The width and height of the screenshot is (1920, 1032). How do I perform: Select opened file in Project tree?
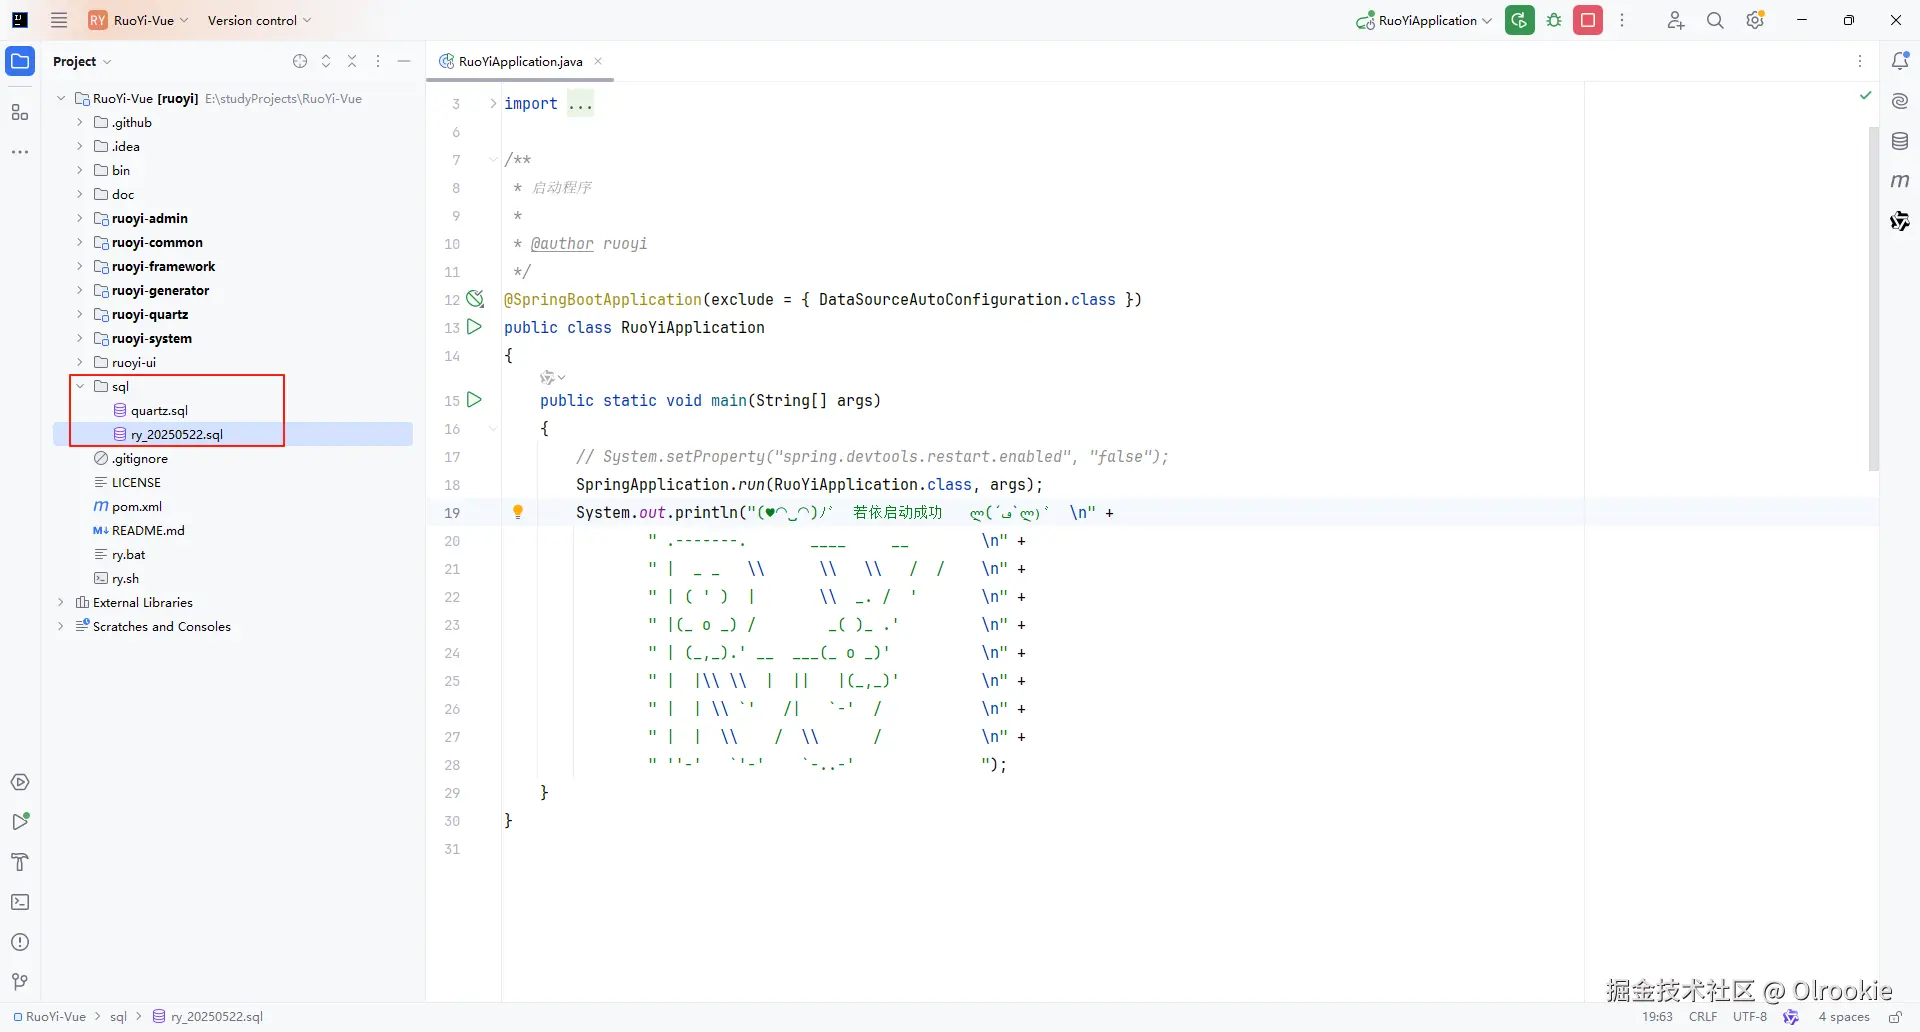point(300,61)
